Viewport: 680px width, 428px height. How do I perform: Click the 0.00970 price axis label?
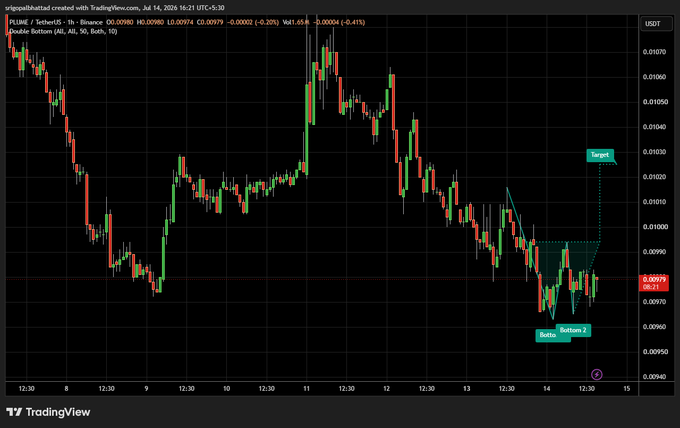(654, 302)
